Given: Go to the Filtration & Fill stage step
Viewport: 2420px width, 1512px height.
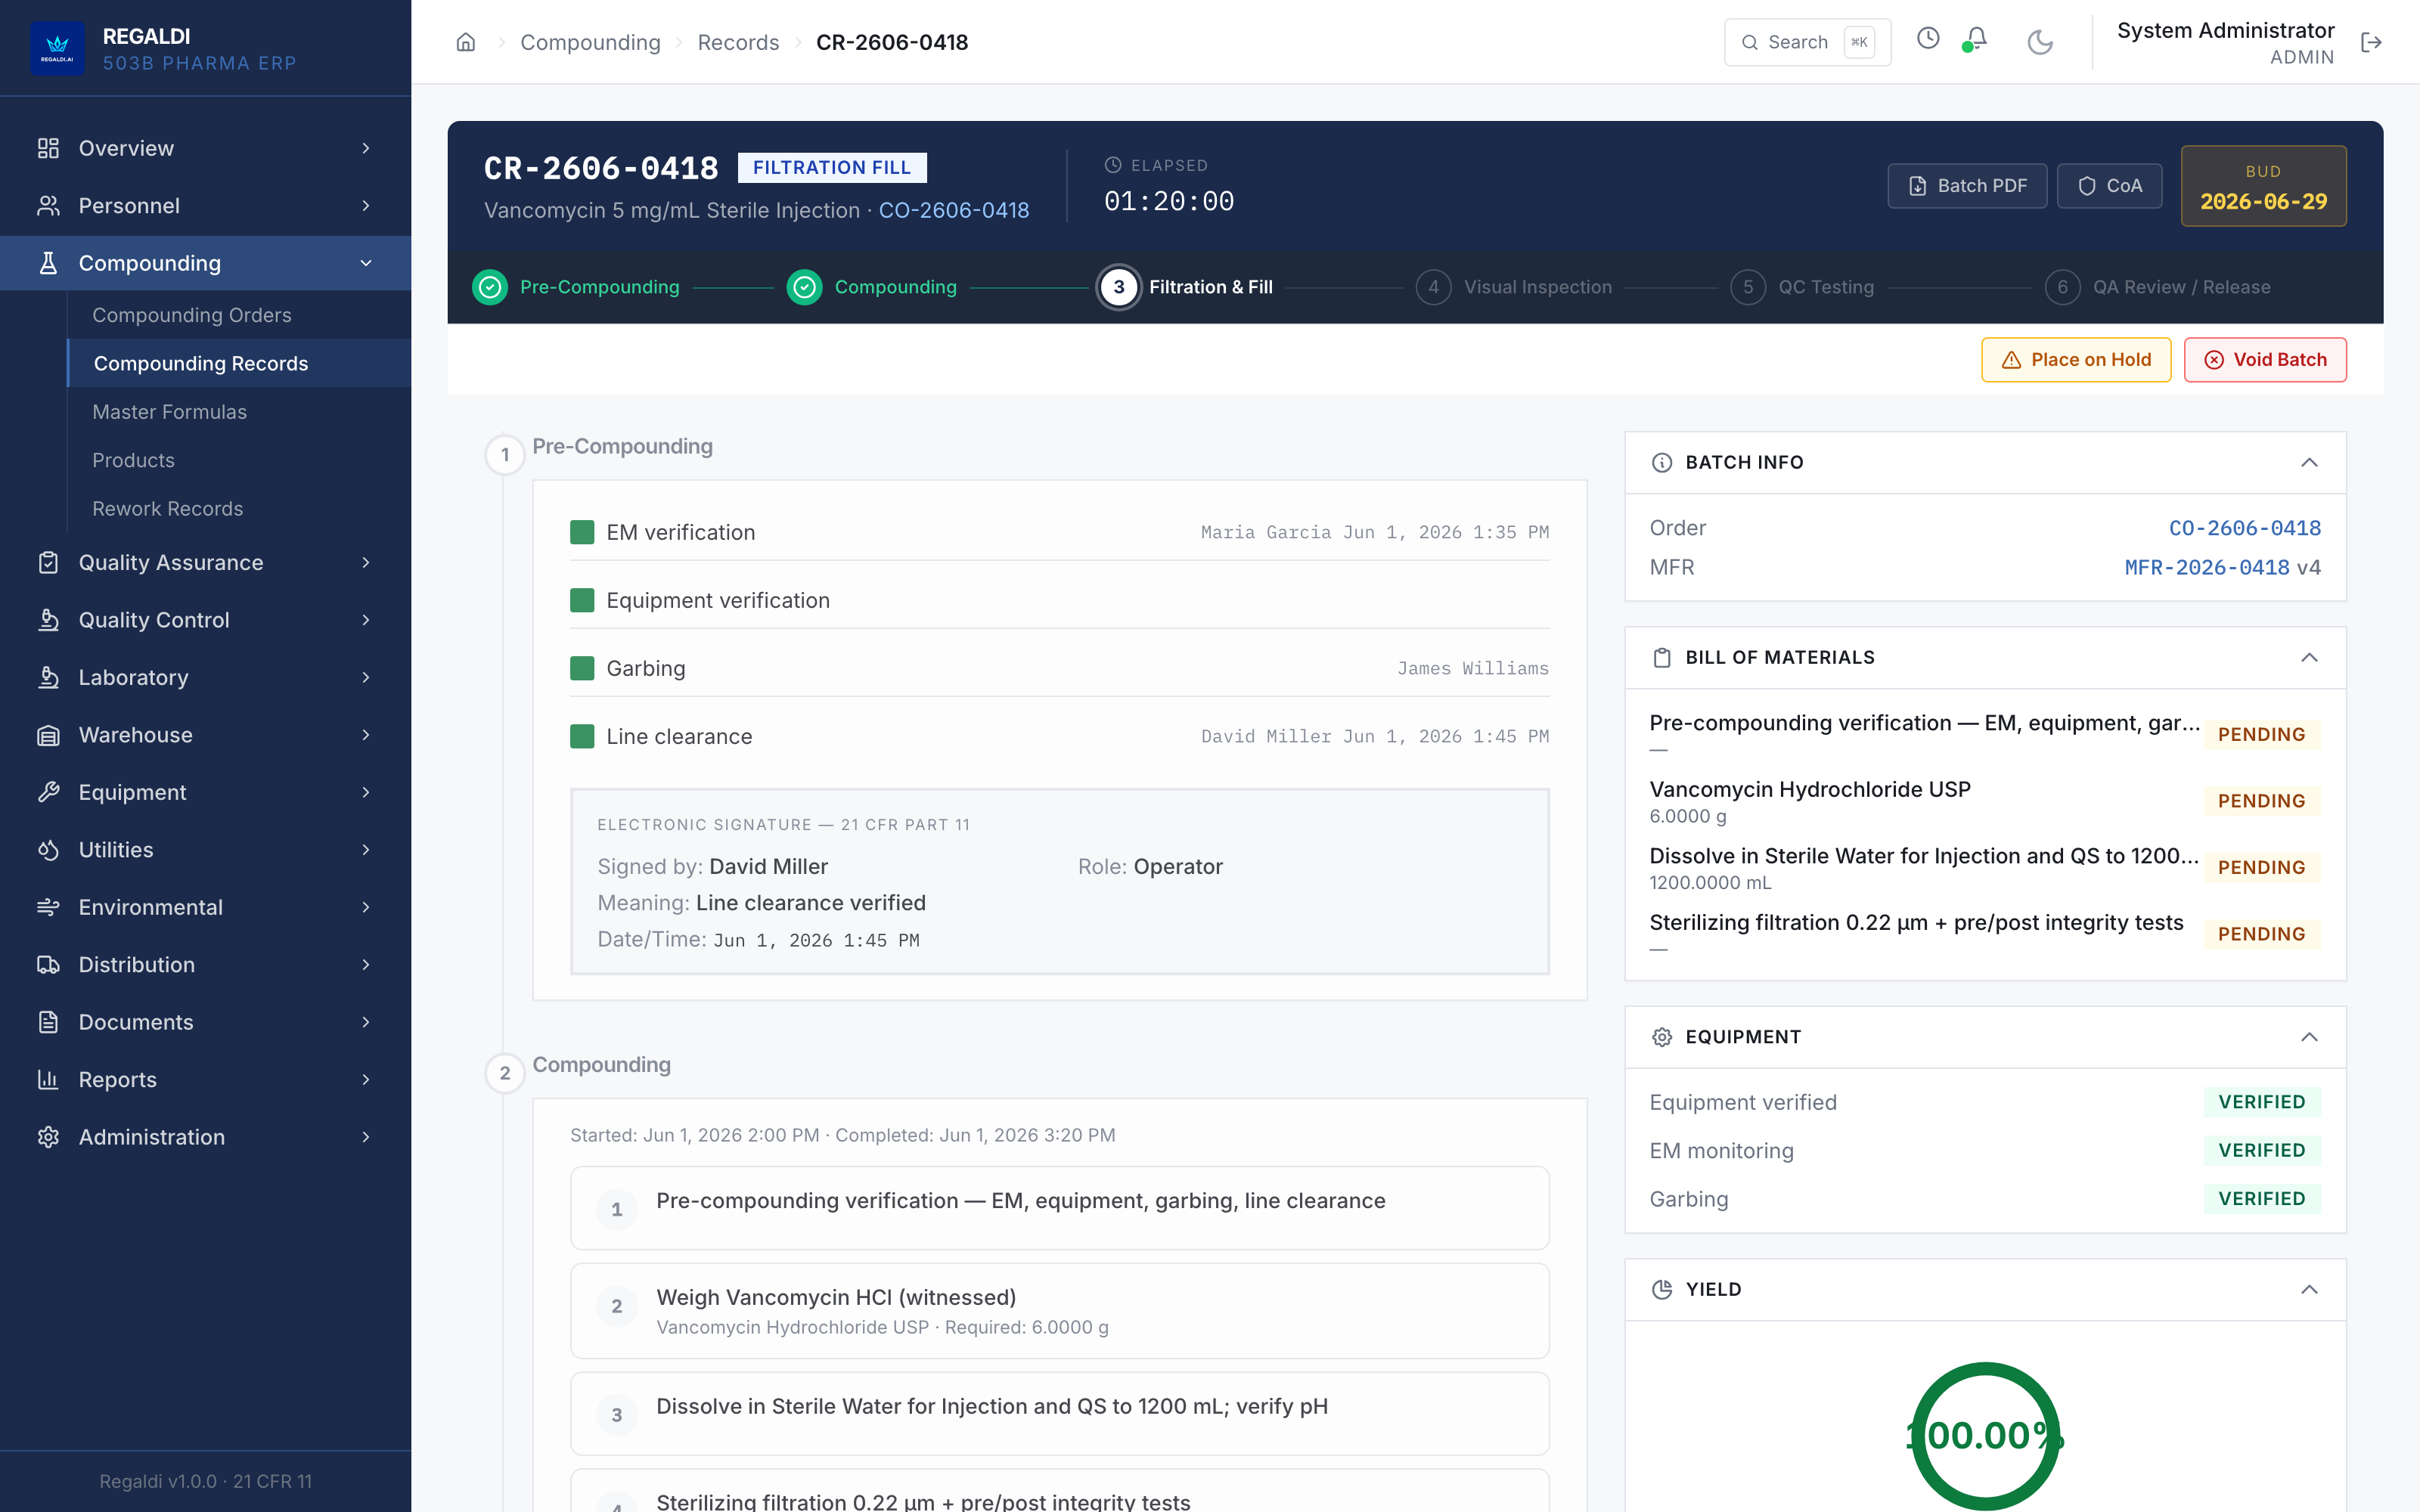Looking at the screenshot, I should click(x=1186, y=287).
